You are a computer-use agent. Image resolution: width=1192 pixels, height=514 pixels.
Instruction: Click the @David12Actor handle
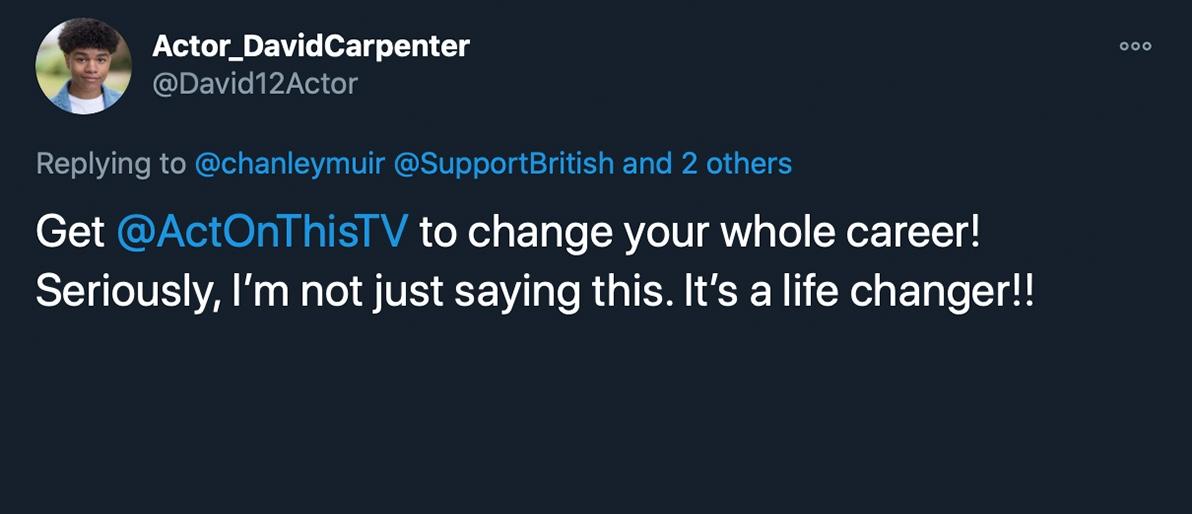coord(254,84)
